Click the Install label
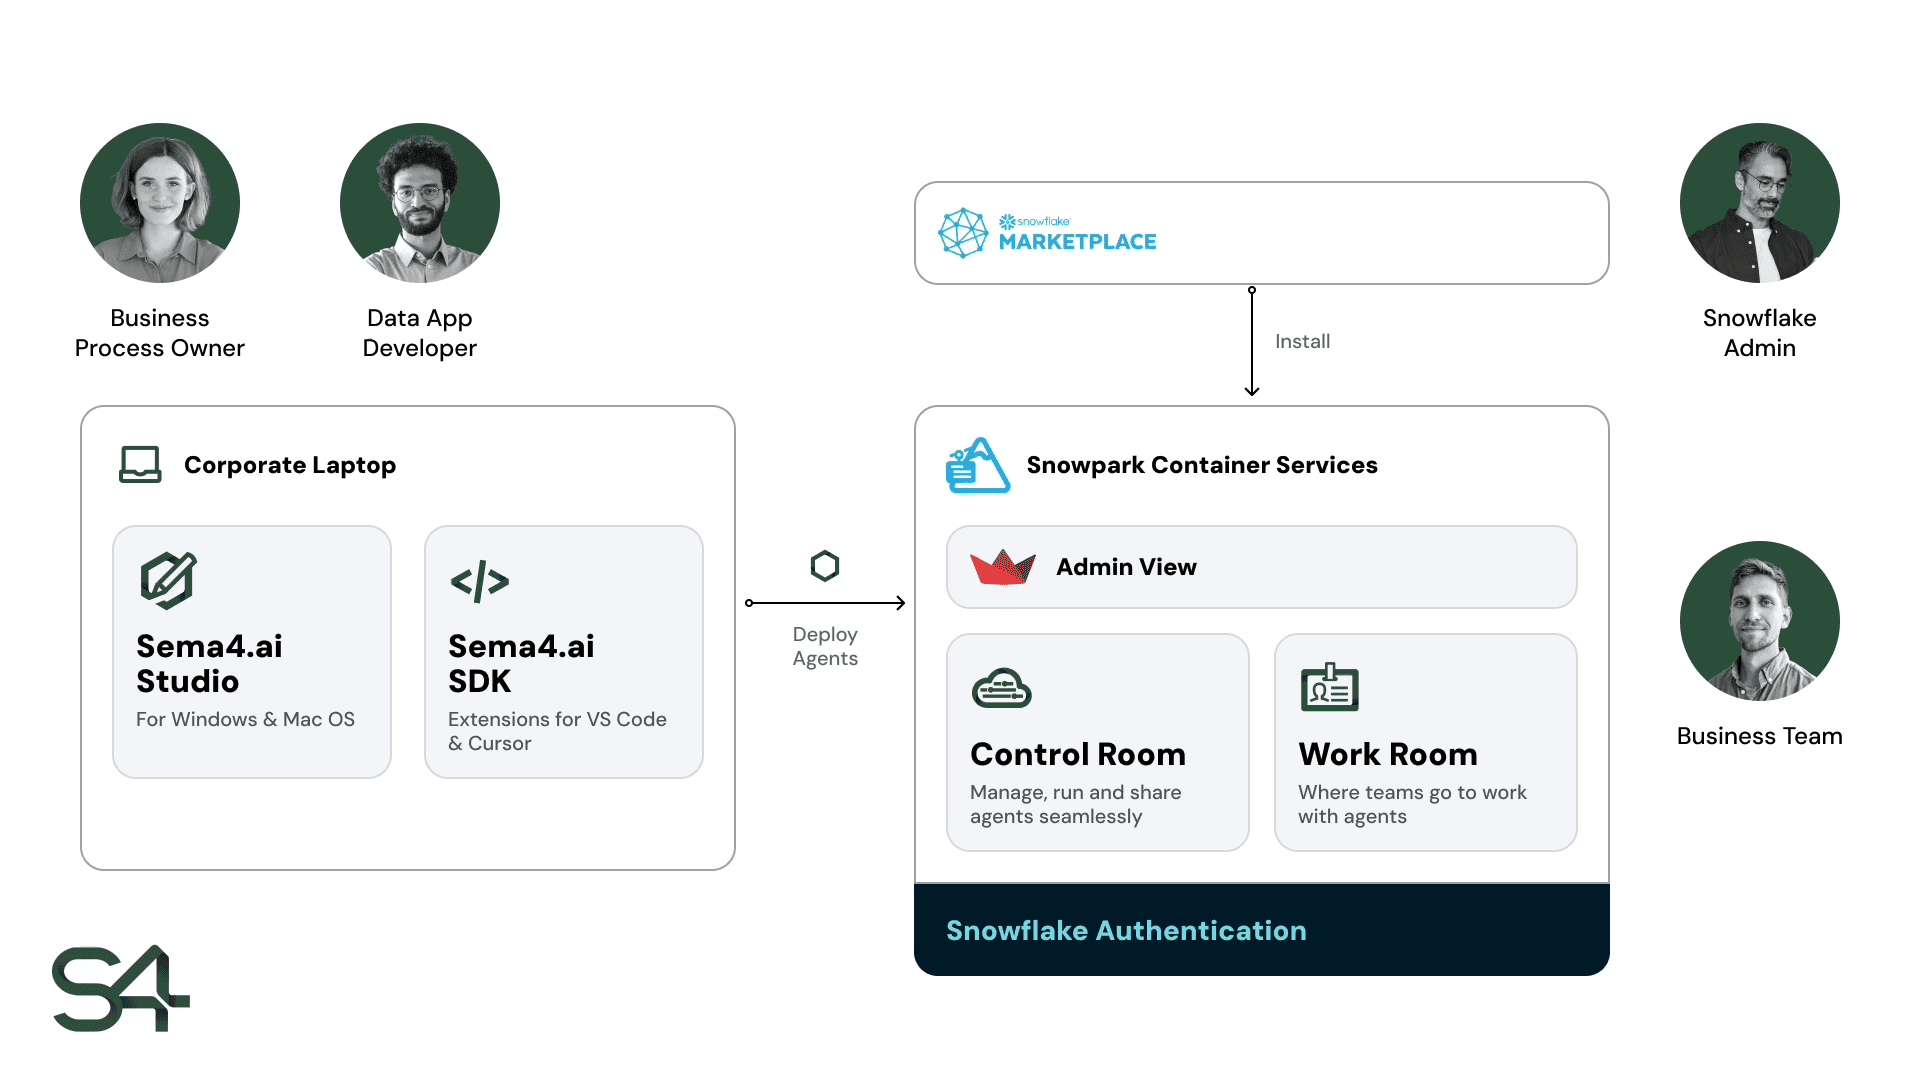The width and height of the screenshot is (1920, 1080). tap(1302, 341)
